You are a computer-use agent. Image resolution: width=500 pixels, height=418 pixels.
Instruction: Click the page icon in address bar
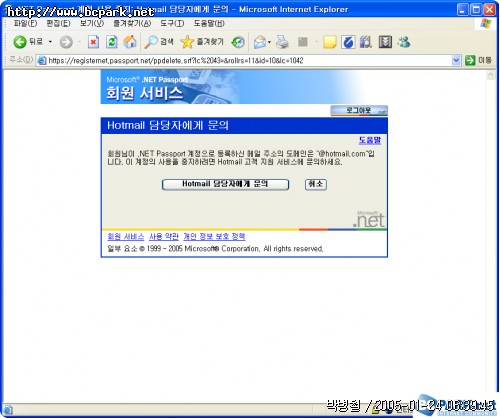tap(41, 61)
